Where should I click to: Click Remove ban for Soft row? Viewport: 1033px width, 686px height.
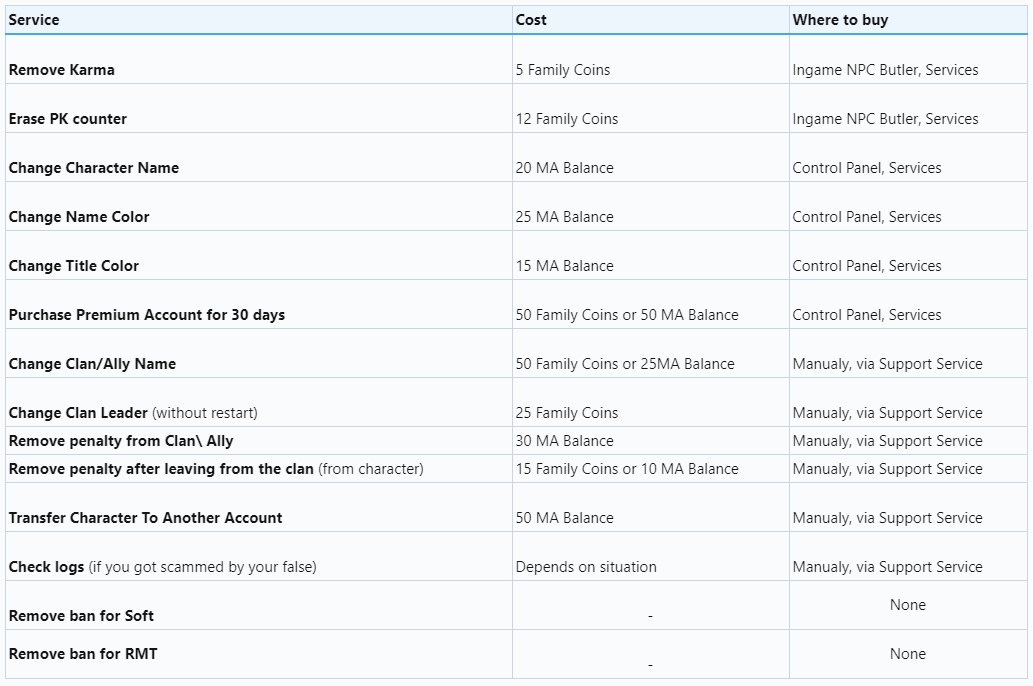(x=81, y=616)
